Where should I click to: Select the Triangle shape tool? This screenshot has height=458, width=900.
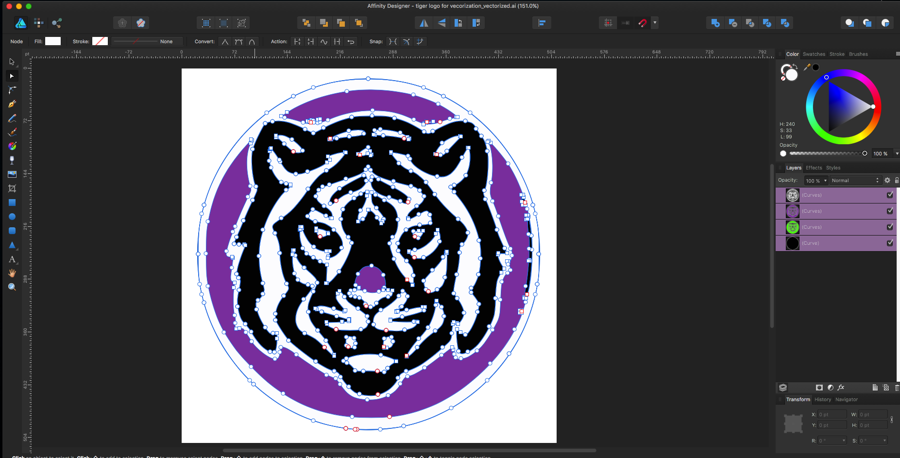point(12,245)
